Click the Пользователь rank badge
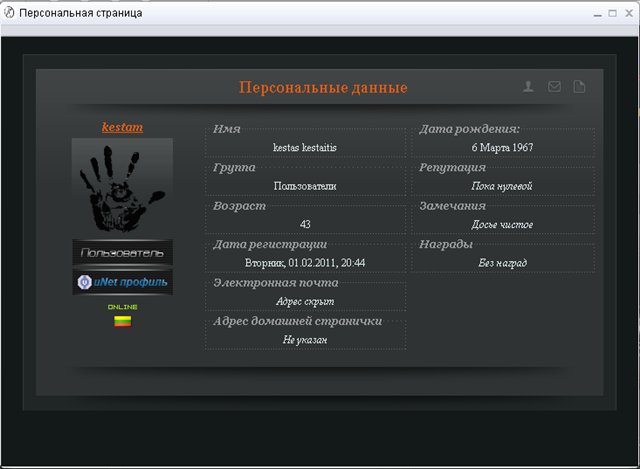The width and height of the screenshot is (640, 469). click(122, 253)
